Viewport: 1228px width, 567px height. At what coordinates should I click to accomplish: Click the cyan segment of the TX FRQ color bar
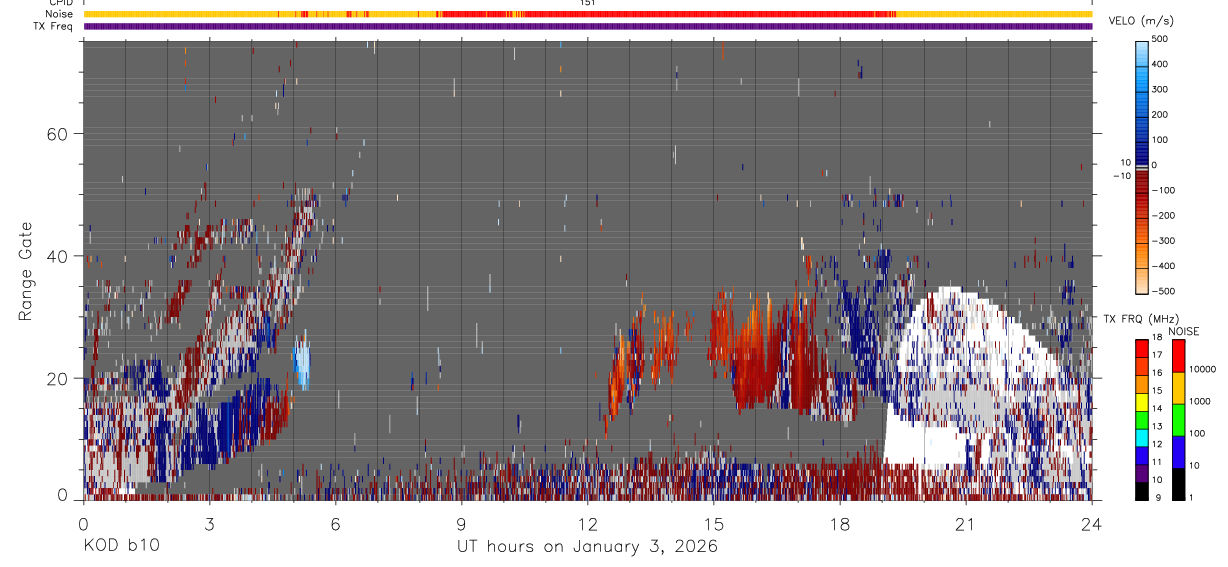coord(1142,437)
